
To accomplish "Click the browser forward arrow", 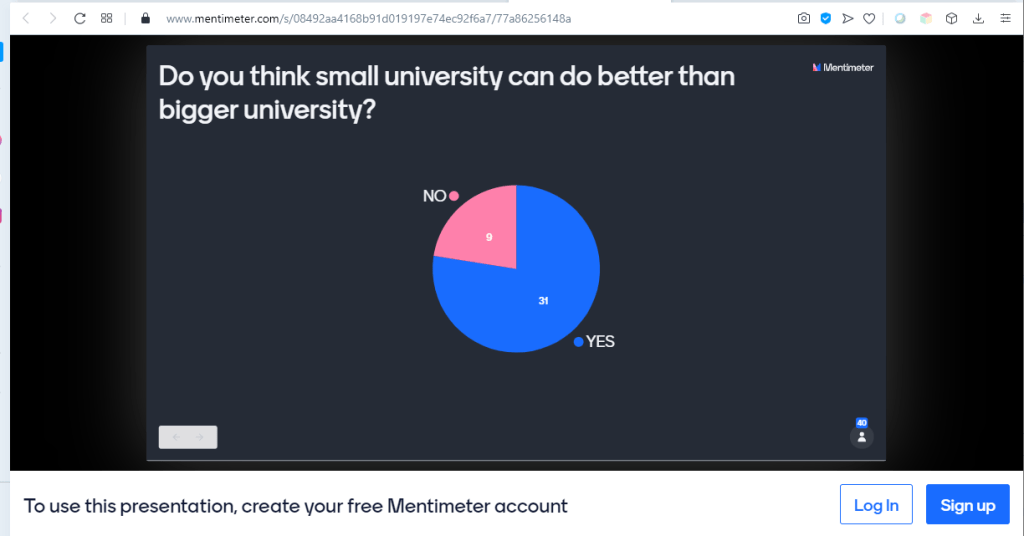I will tap(53, 18).
